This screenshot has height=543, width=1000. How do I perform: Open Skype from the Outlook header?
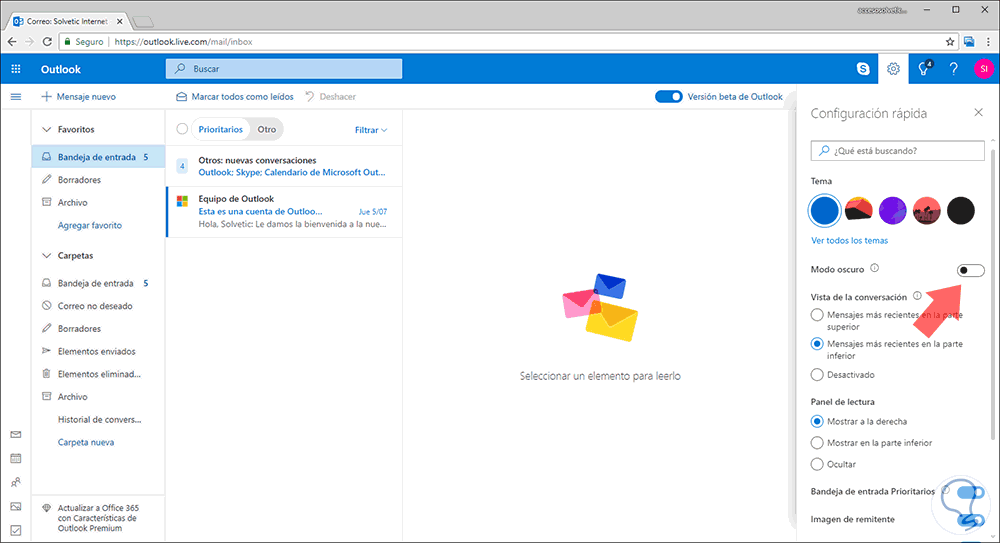click(x=863, y=69)
